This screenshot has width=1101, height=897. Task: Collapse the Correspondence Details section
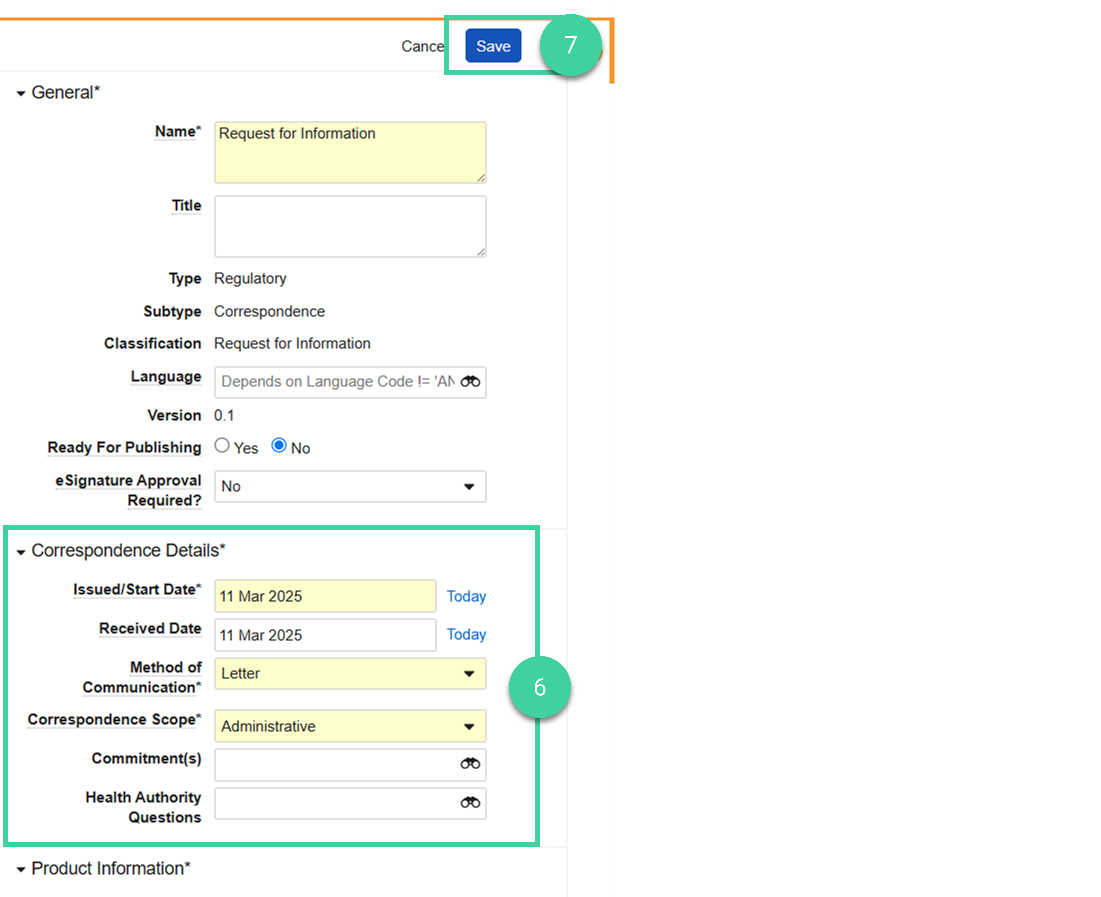(x=21, y=552)
